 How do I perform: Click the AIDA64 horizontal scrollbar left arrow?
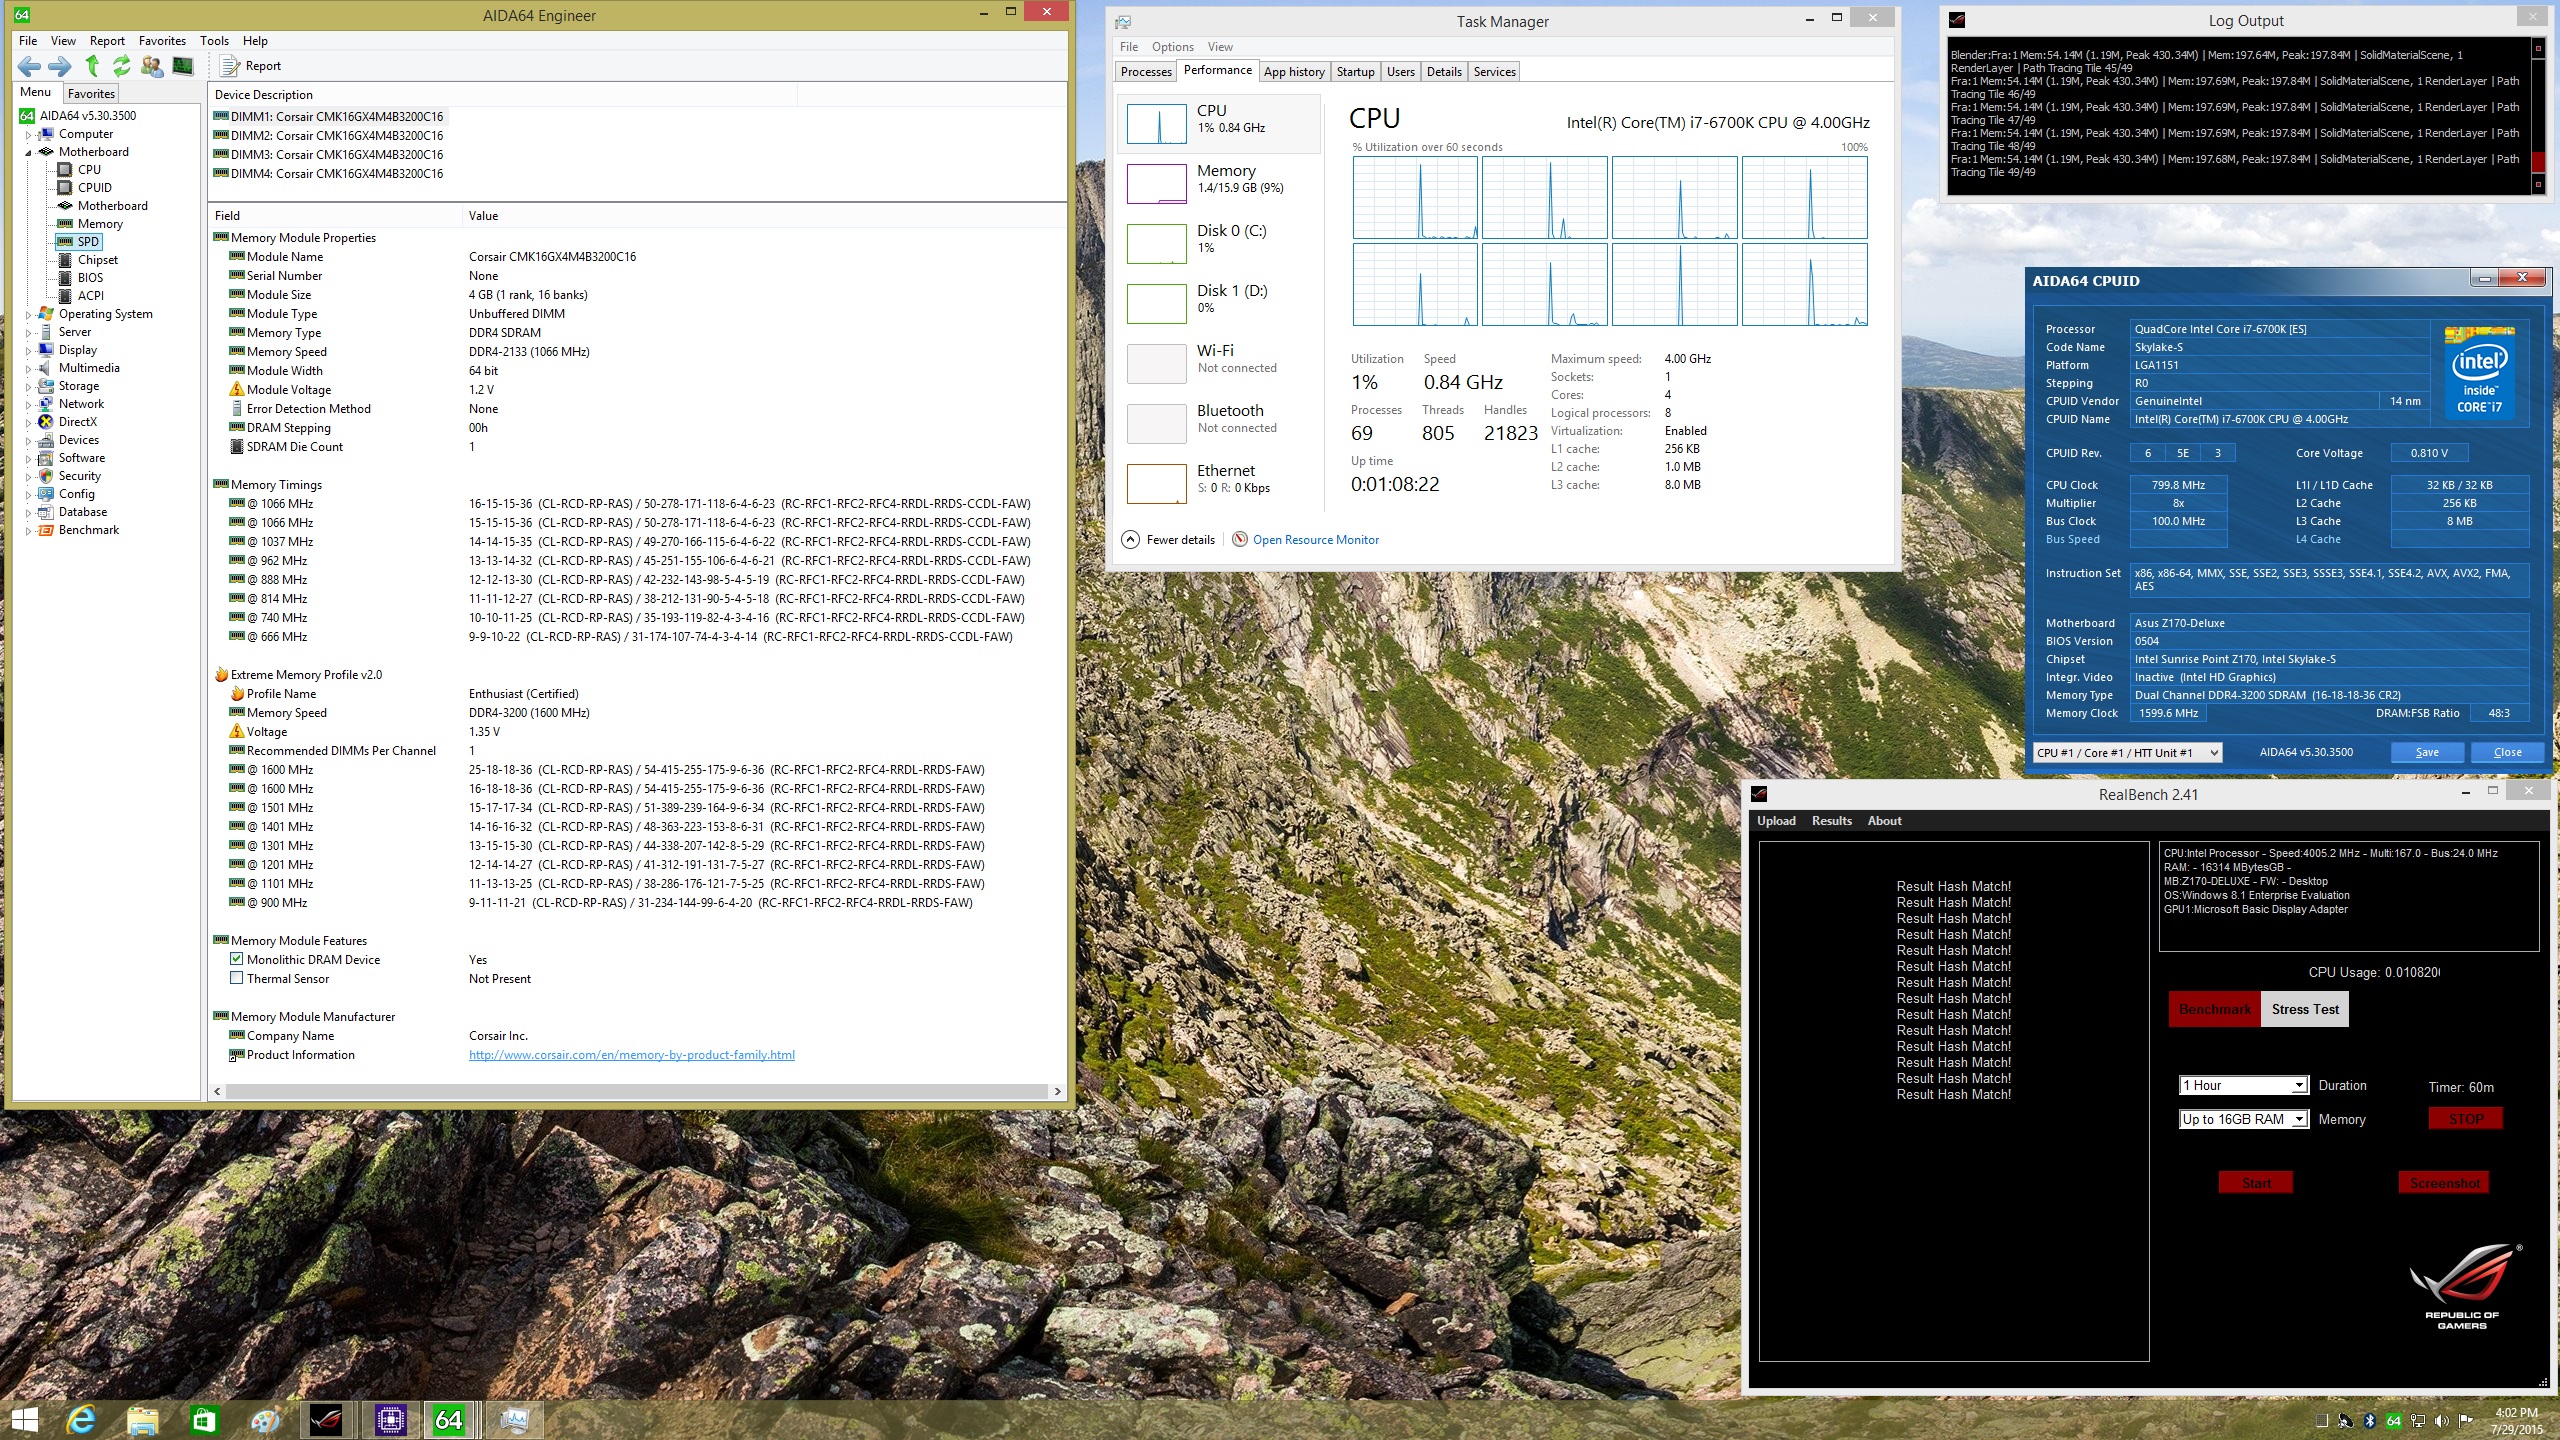pyautogui.click(x=218, y=1092)
